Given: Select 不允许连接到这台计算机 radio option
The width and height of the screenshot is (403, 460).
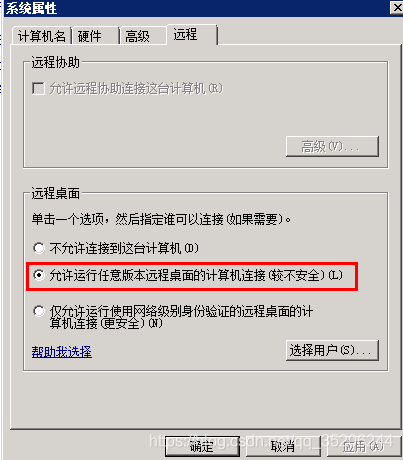Looking at the screenshot, I should pyautogui.click(x=39, y=248).
